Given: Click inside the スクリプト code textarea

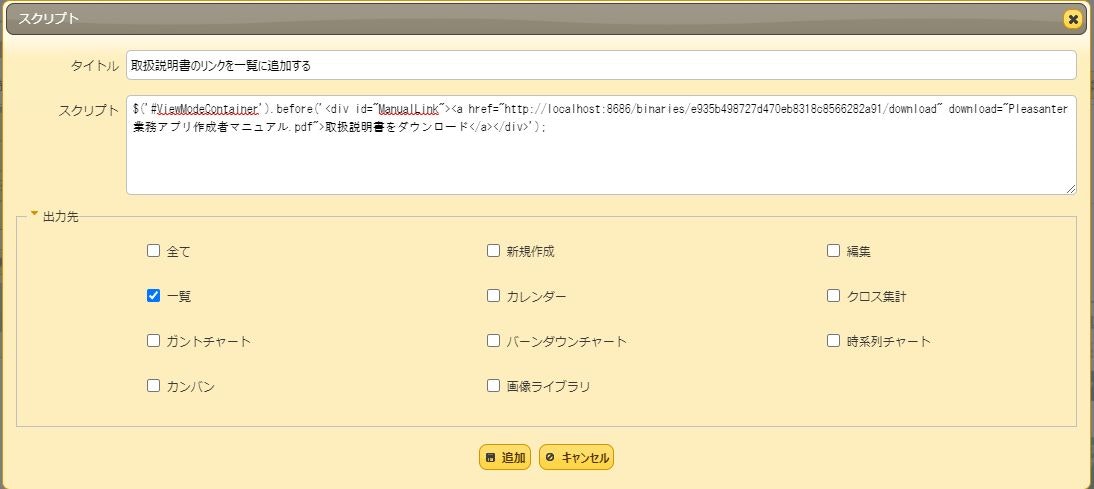Looking at the screenshot, I should point(601,145).
